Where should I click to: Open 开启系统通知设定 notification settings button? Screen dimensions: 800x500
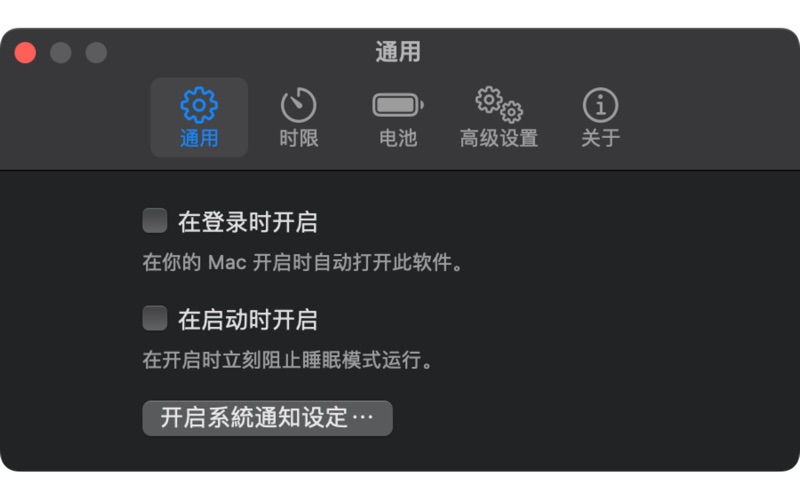267,418
